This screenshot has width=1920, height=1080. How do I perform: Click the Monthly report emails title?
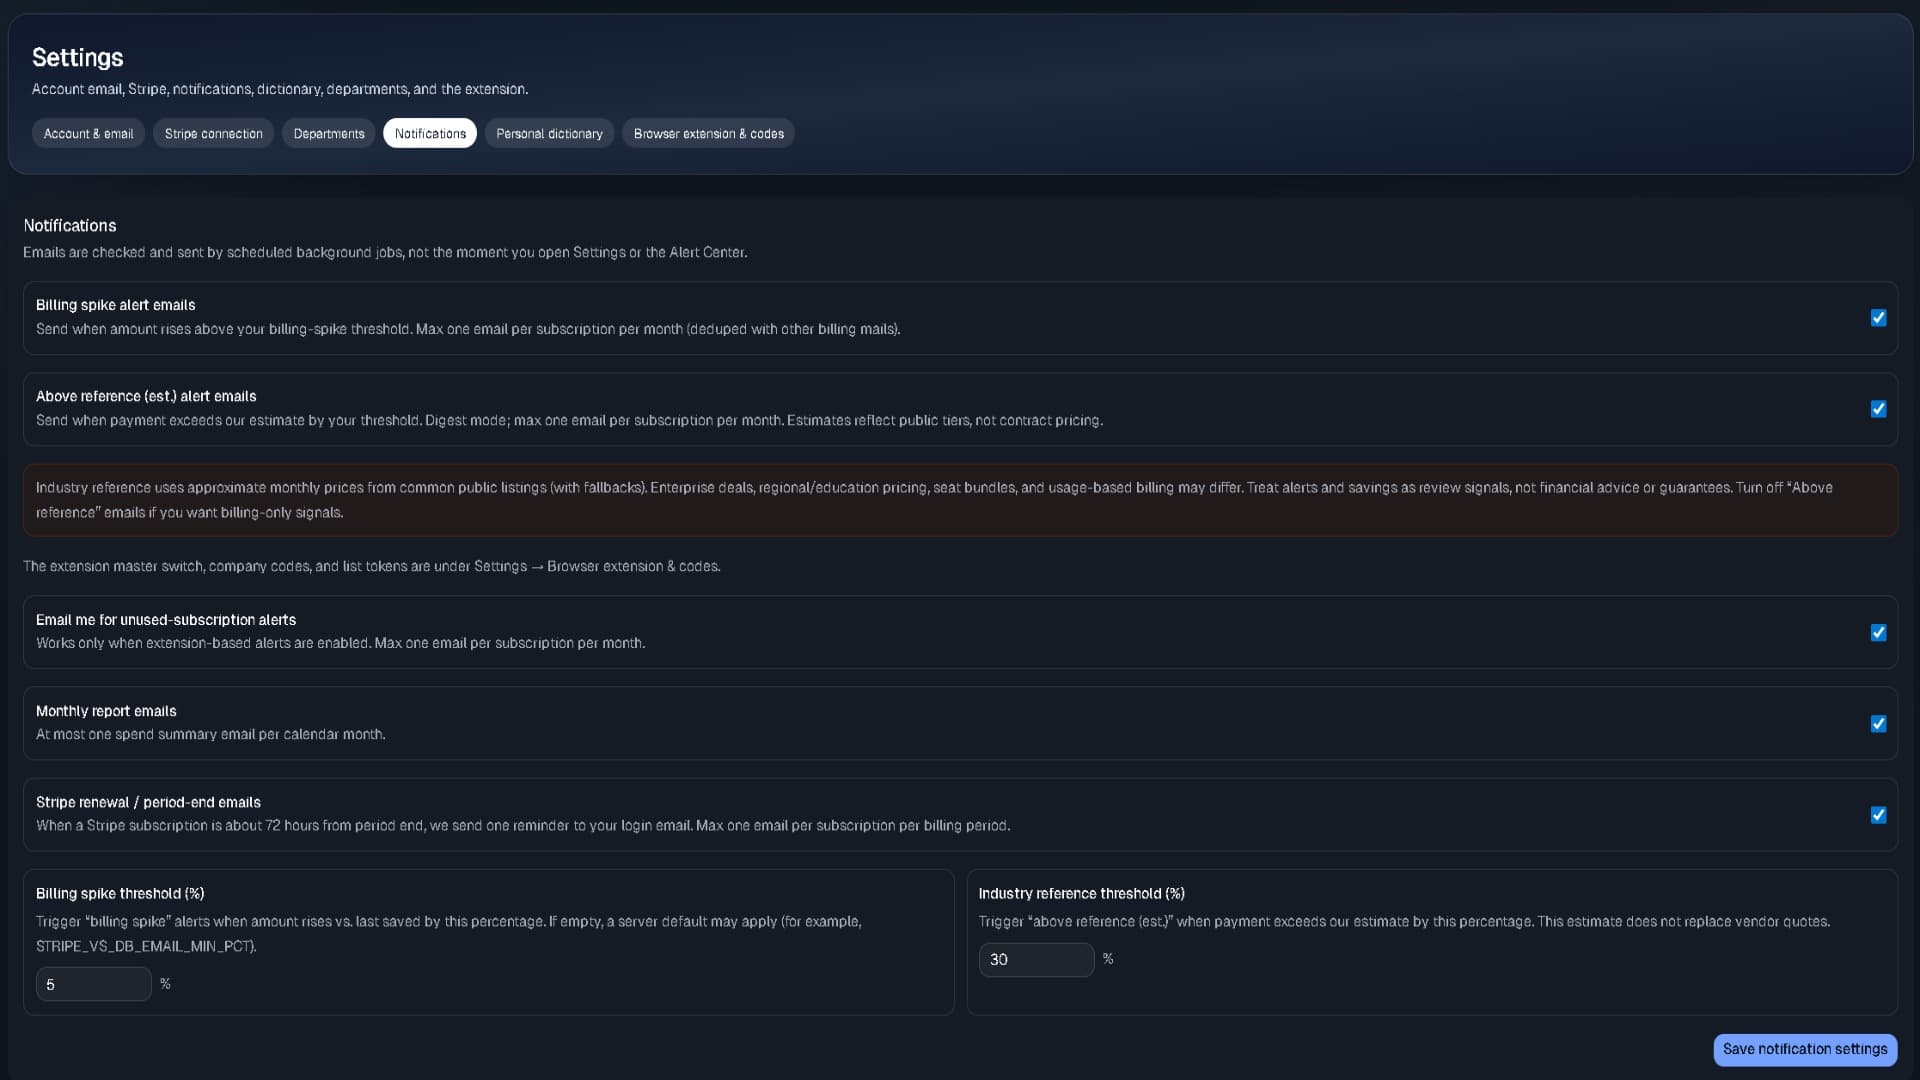(106, 711)
